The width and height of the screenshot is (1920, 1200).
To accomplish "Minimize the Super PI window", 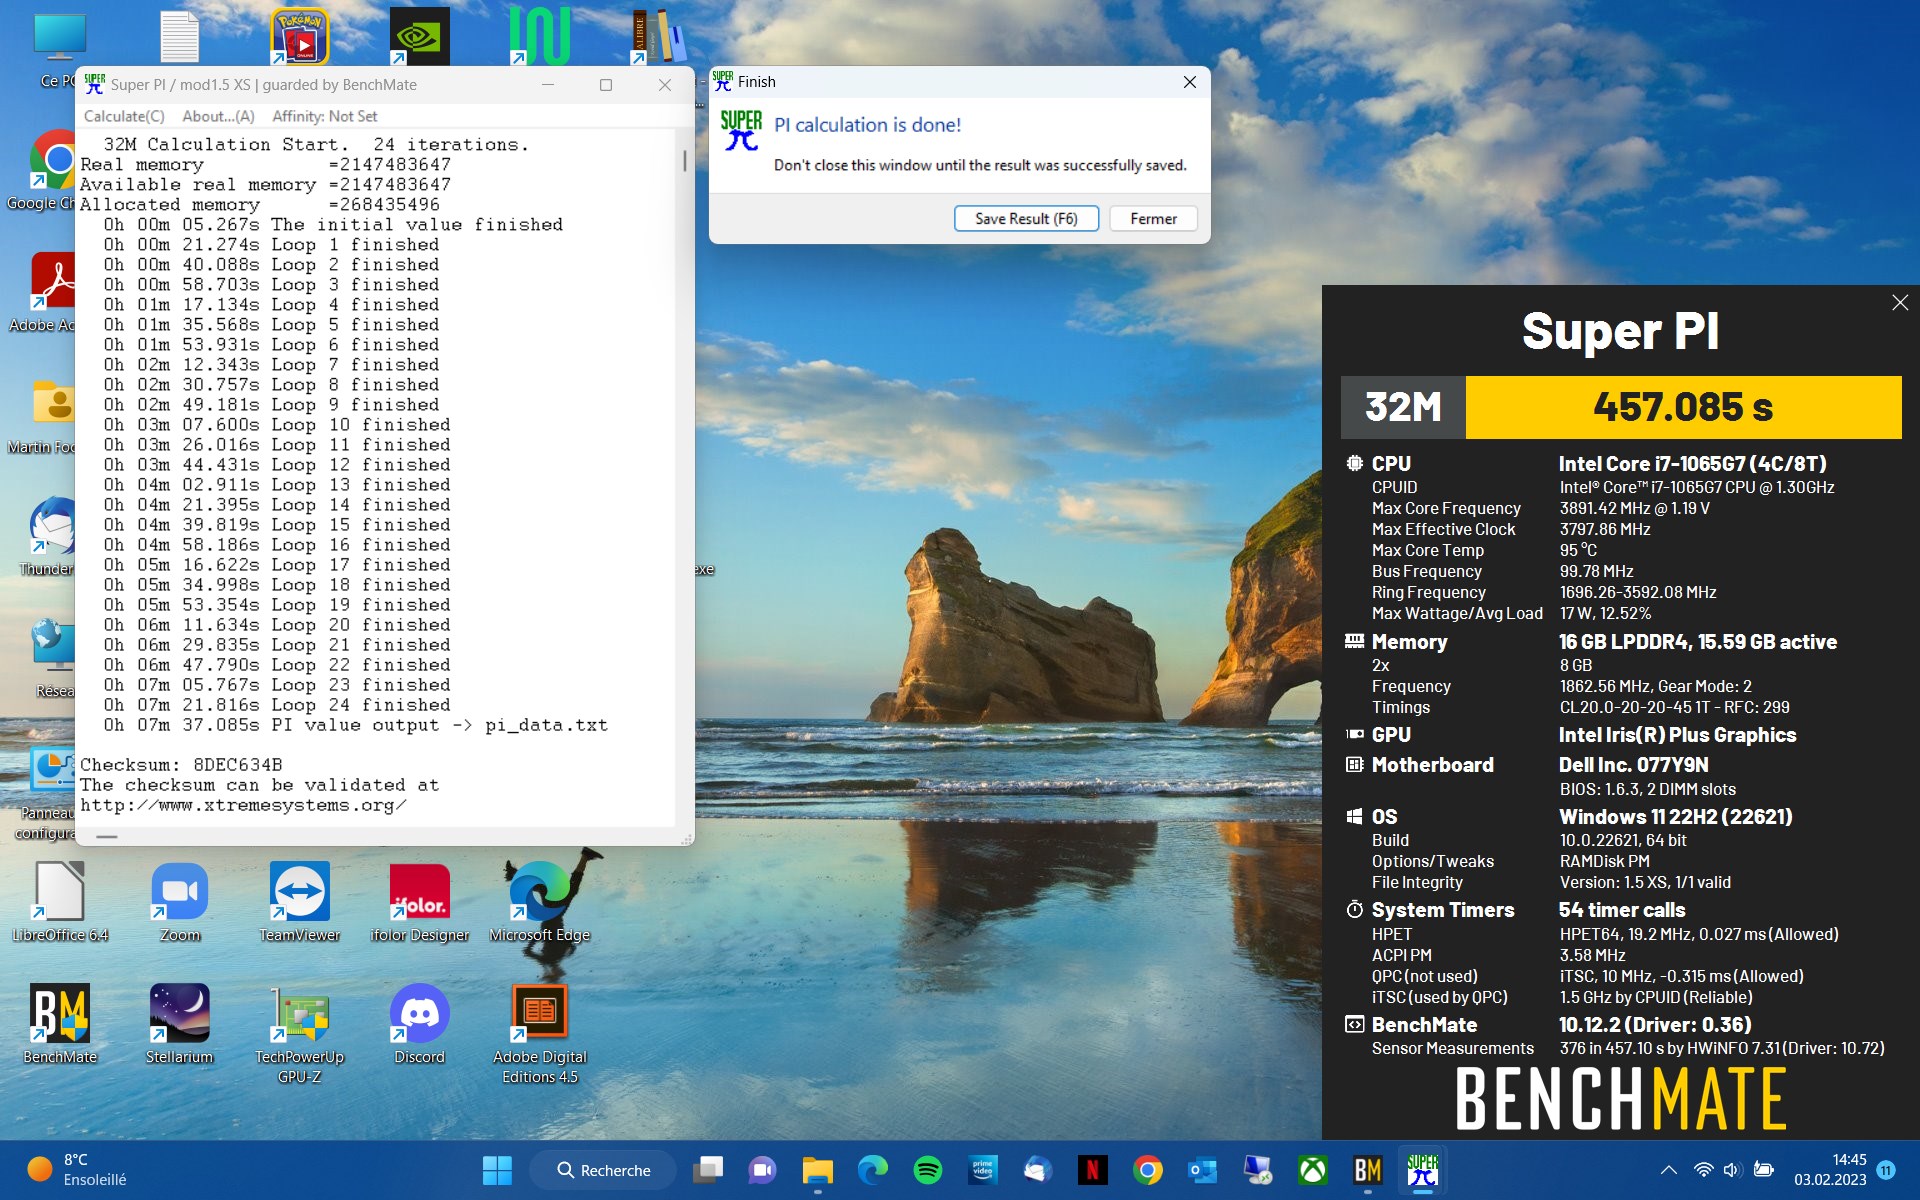I will tap(548, 85).
